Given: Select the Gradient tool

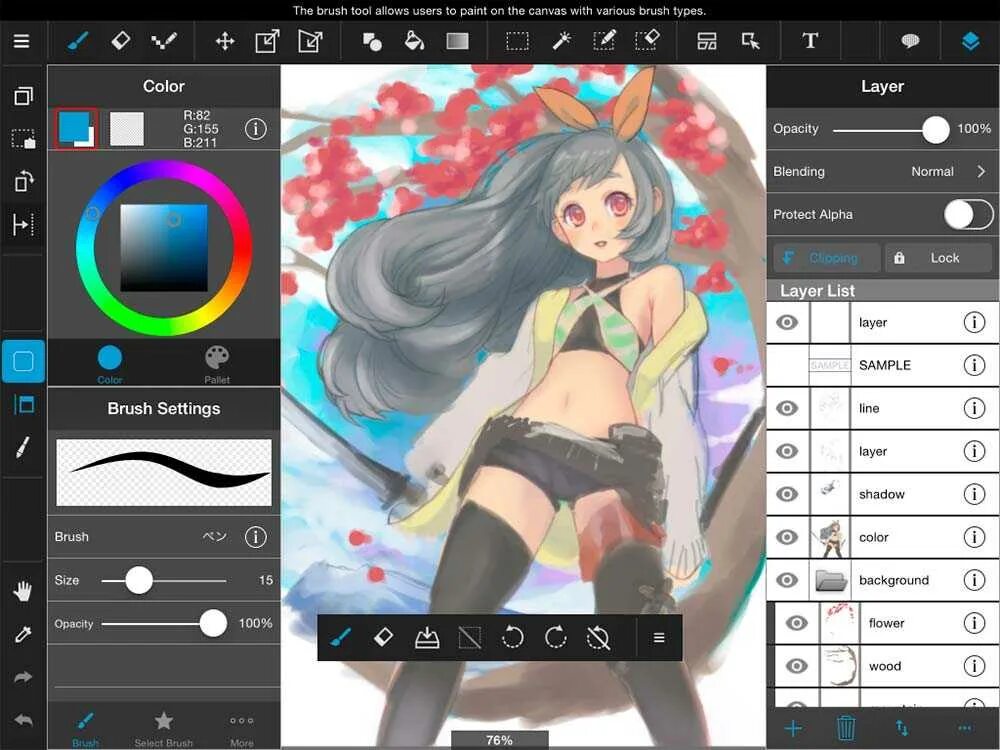Looking at the screenshot, I should coord(457,41).
